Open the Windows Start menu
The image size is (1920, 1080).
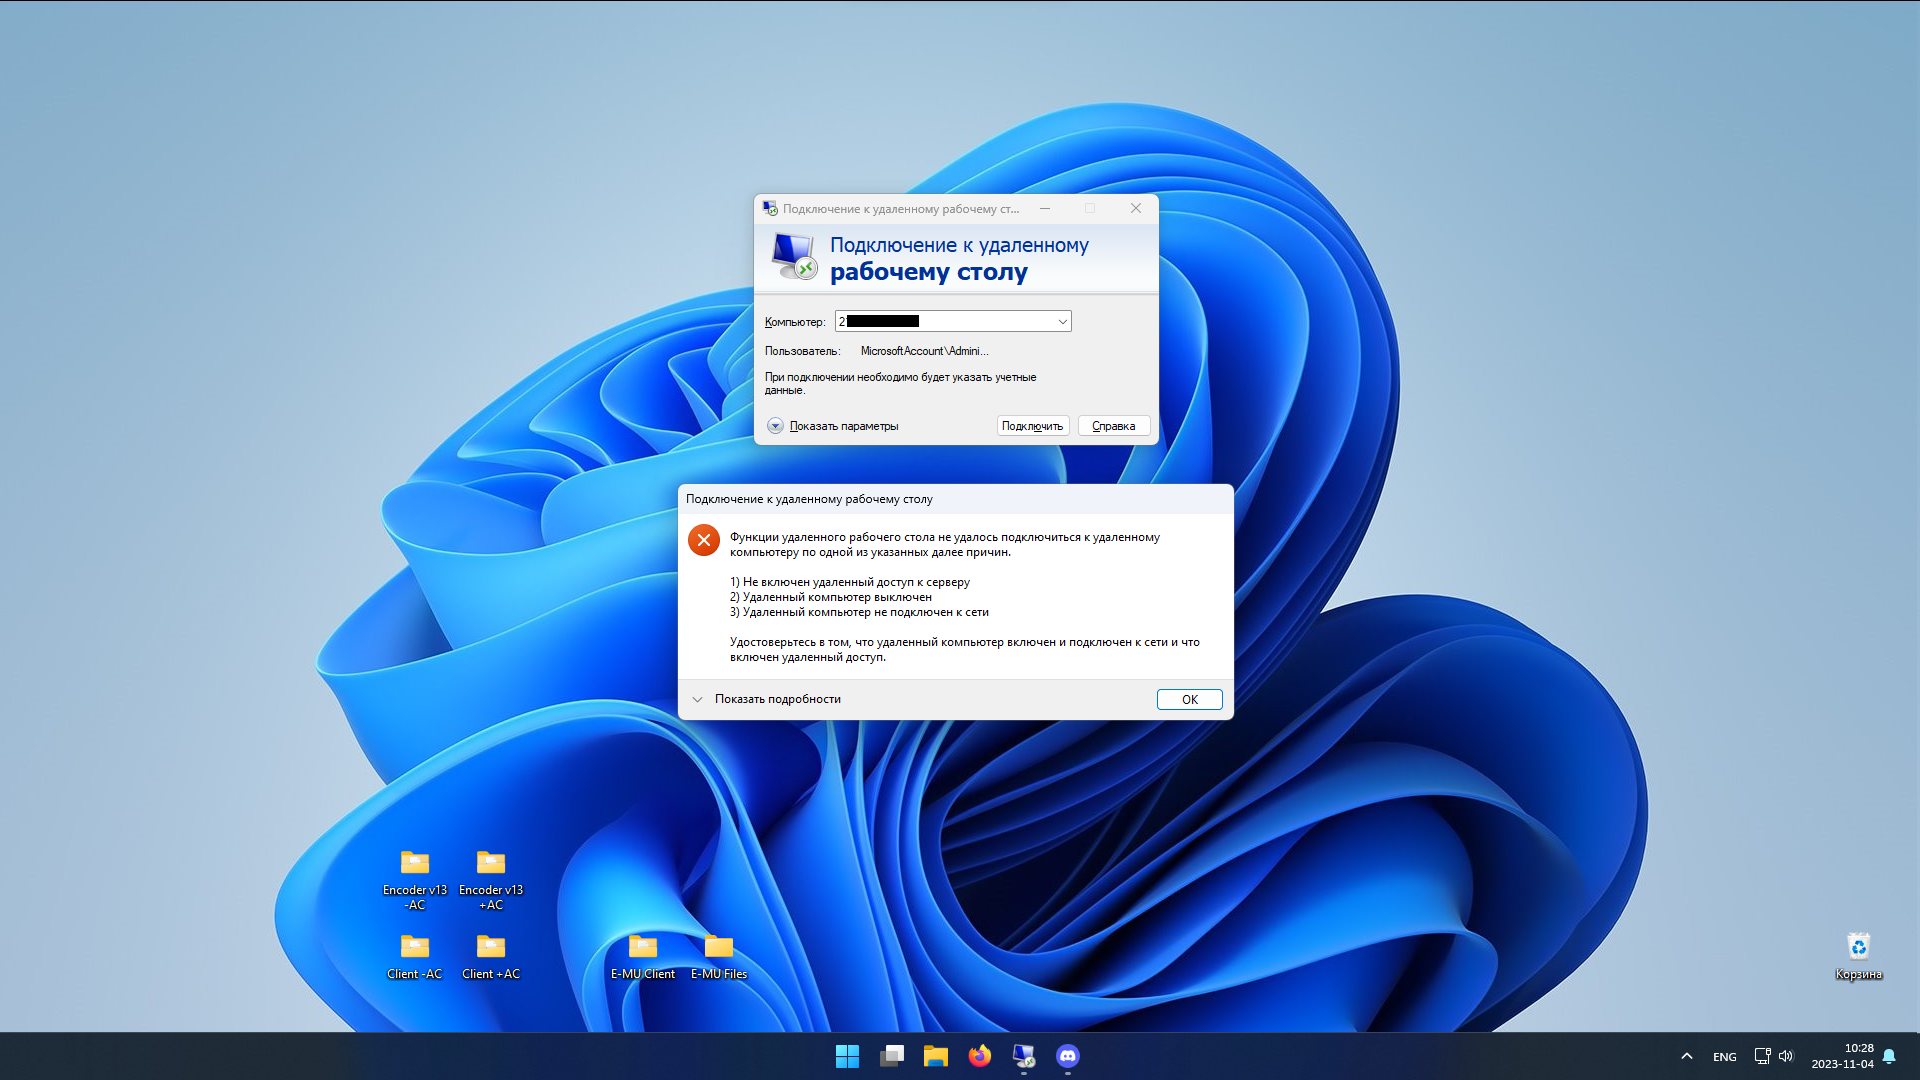click(847, 1056)
